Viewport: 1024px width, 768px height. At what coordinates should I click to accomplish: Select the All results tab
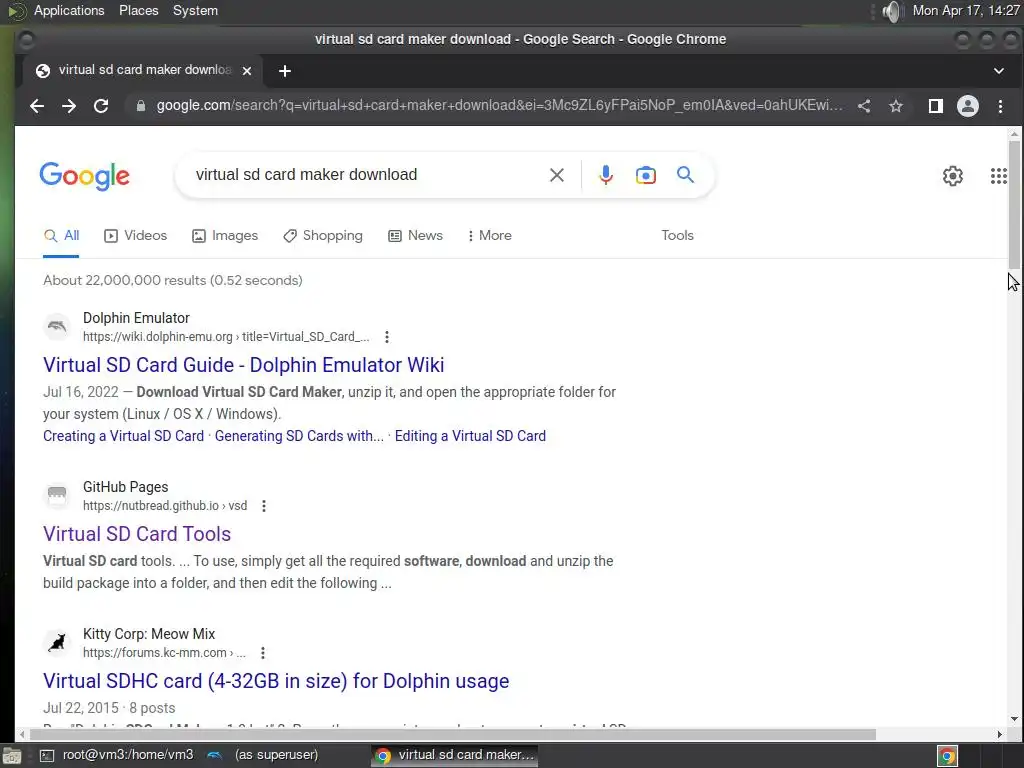pyautogui.click(x=61, y=236)
